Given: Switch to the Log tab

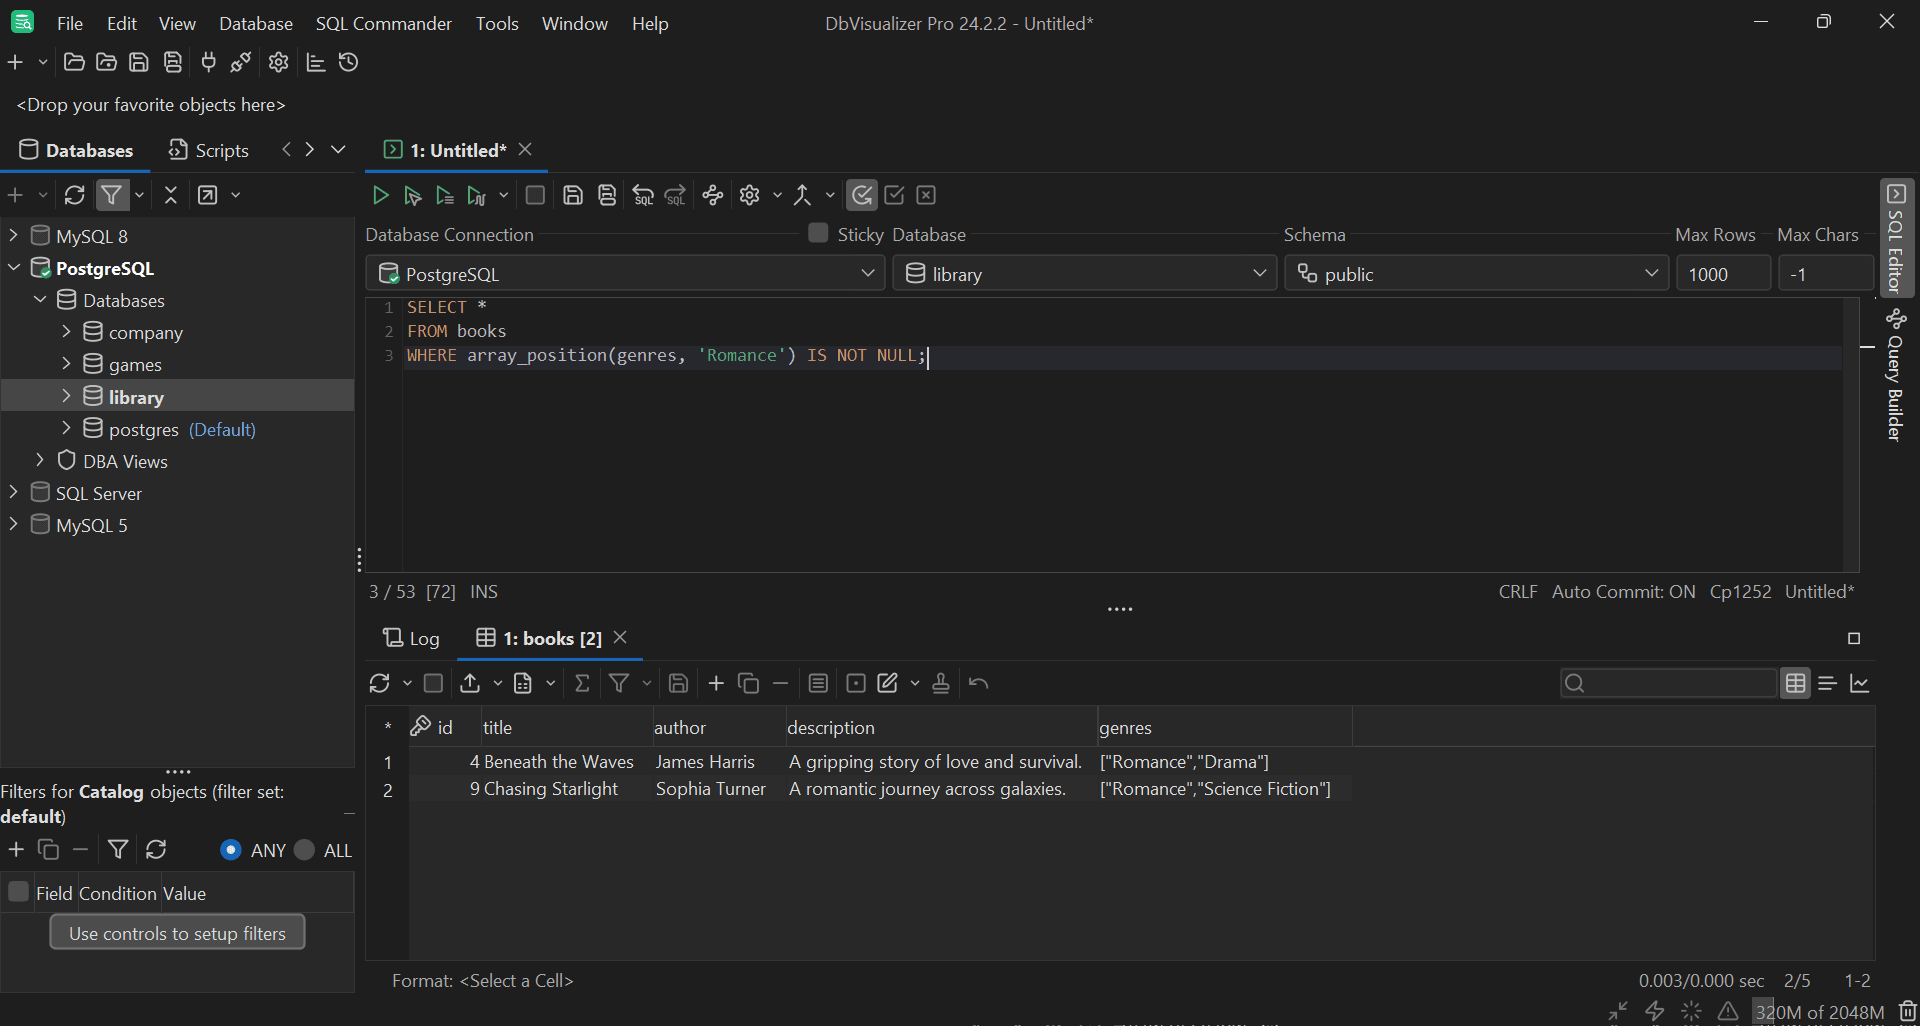Looking at the screenshot, I should (411, 638).
